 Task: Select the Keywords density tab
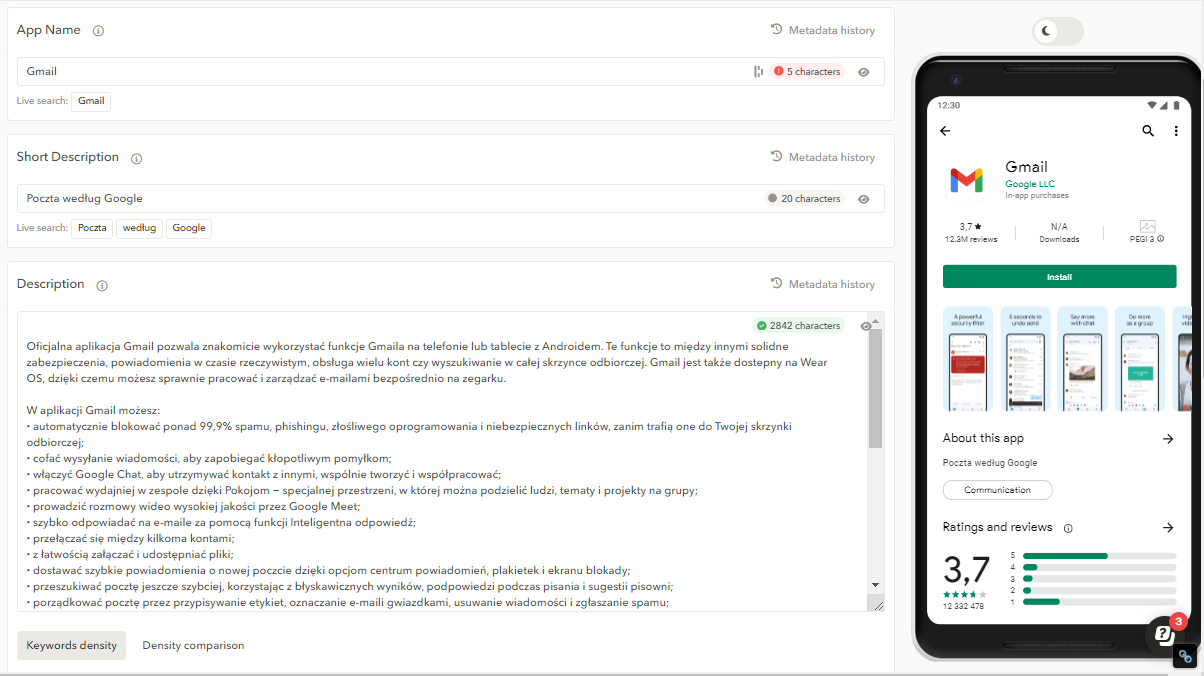pos(71,645)
